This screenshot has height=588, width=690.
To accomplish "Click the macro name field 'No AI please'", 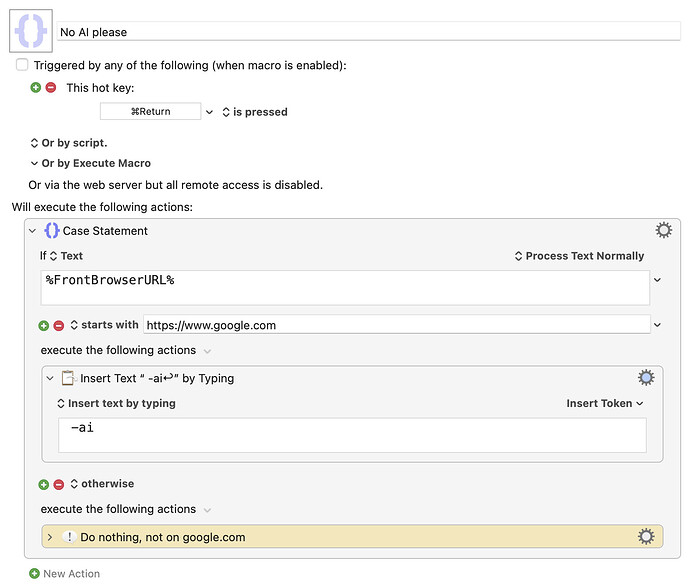I will (368, 32).
